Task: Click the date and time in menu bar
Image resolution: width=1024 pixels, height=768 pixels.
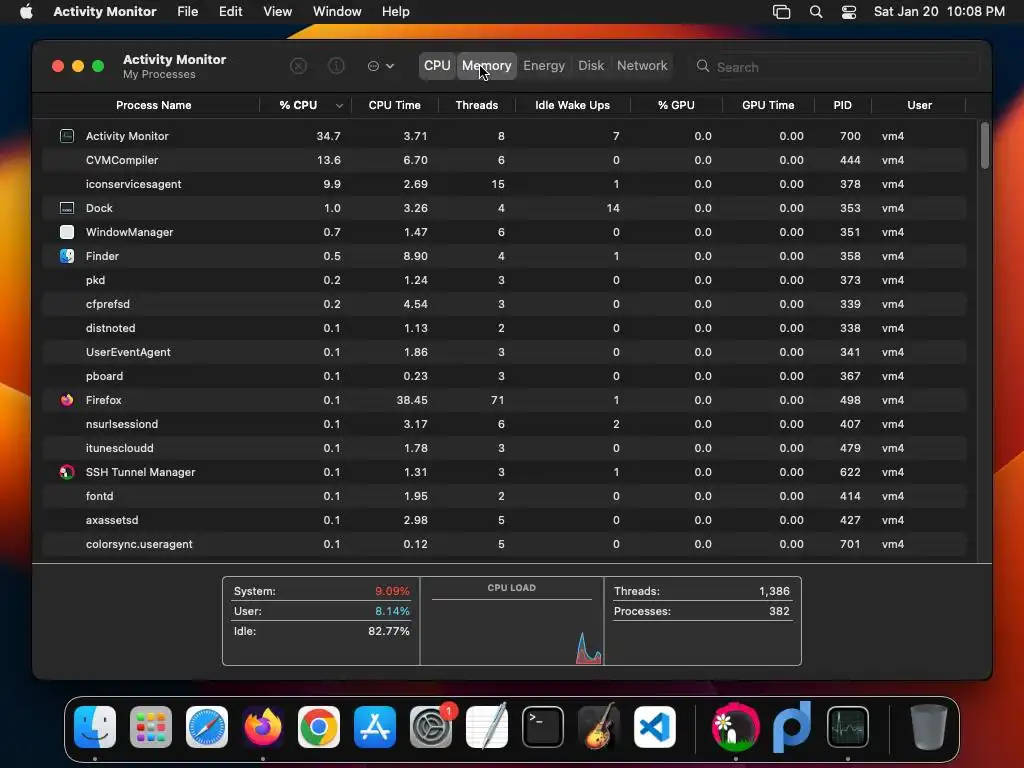Action: [x=939, y=12]
